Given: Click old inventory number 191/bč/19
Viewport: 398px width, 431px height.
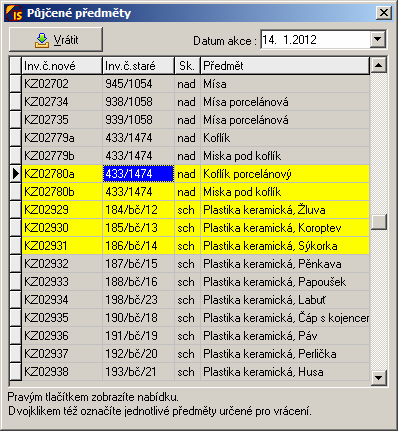Looking at the screenshot, I should (138, 336).
